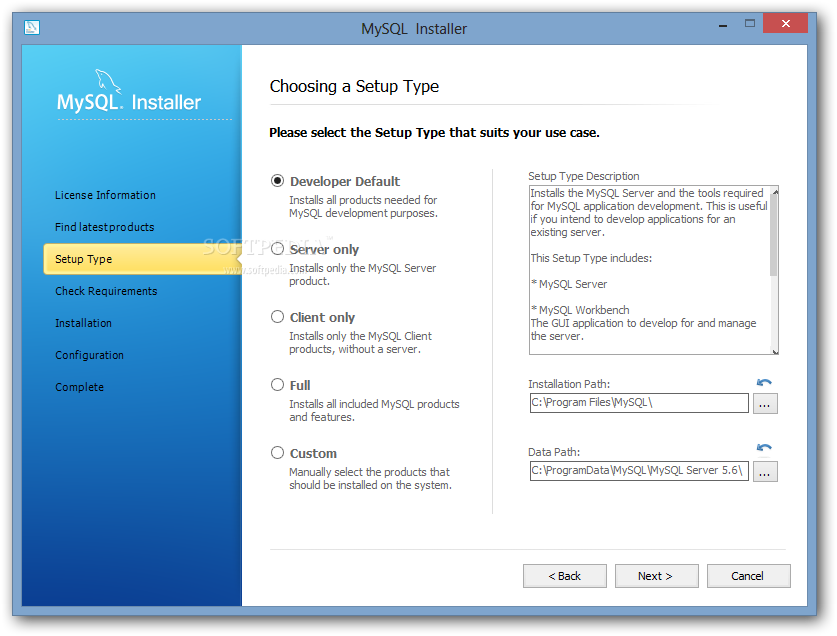Open the Check Requirements step
Image resolution: width=837 pixels, height=636 pixels.
pos(106,291)
